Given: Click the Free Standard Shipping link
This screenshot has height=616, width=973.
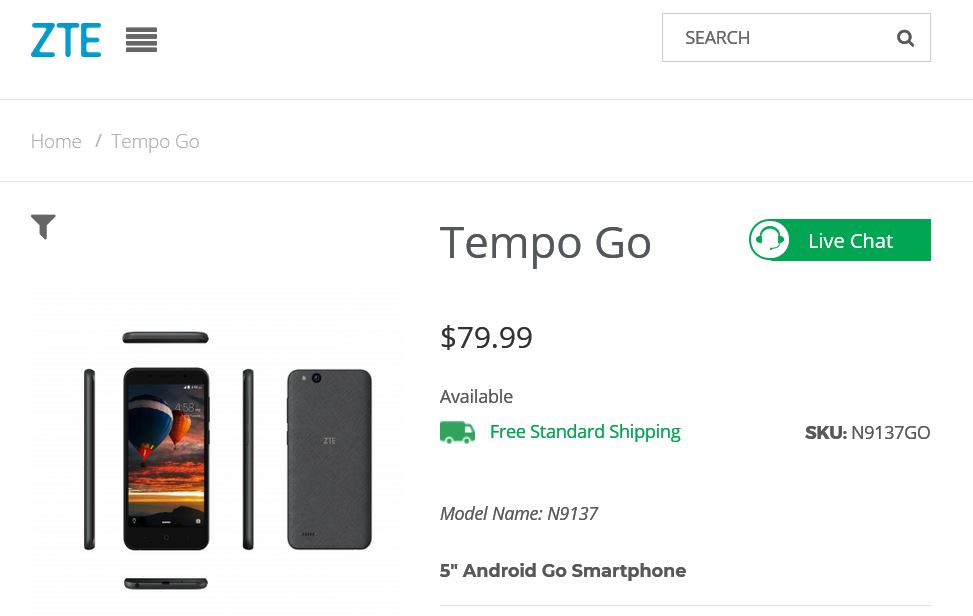Looking at the screenshot, I should (585, 431).
